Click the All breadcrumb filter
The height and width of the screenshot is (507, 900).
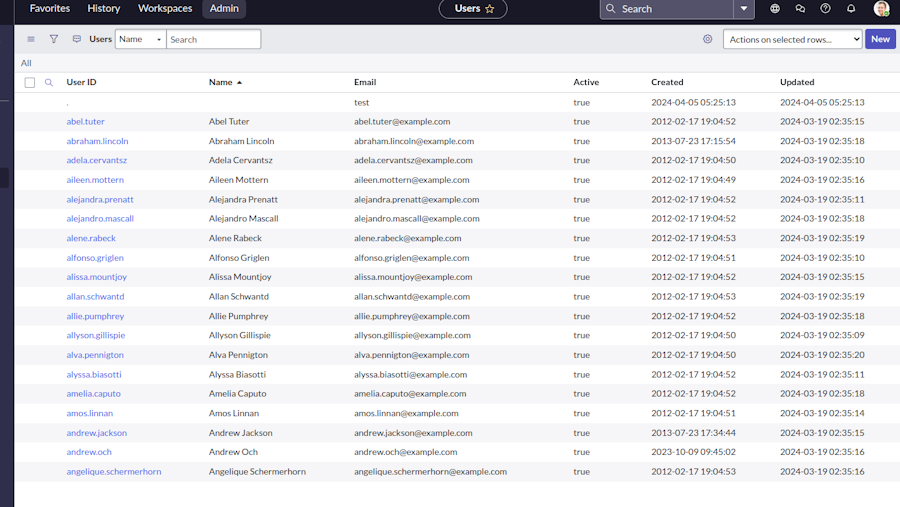pyautogui.click(x=26, y=63)
